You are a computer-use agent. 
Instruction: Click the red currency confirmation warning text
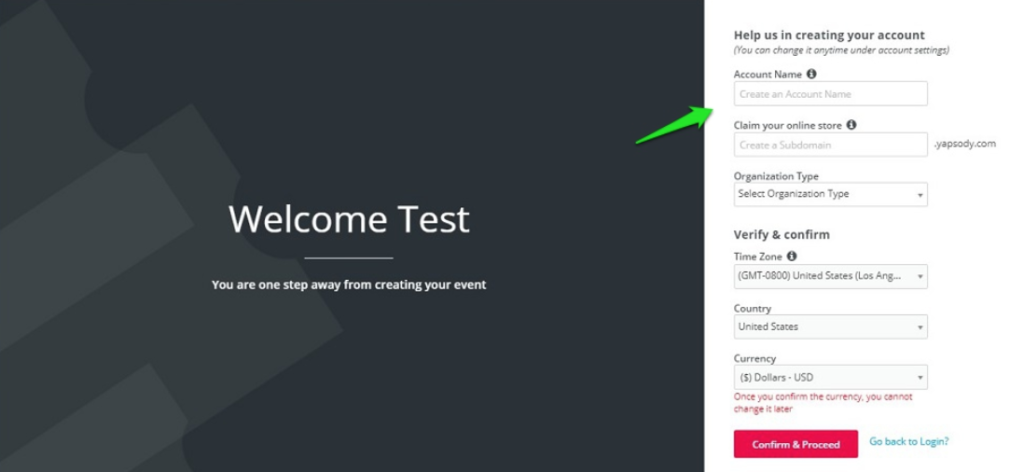pos(822,402)
